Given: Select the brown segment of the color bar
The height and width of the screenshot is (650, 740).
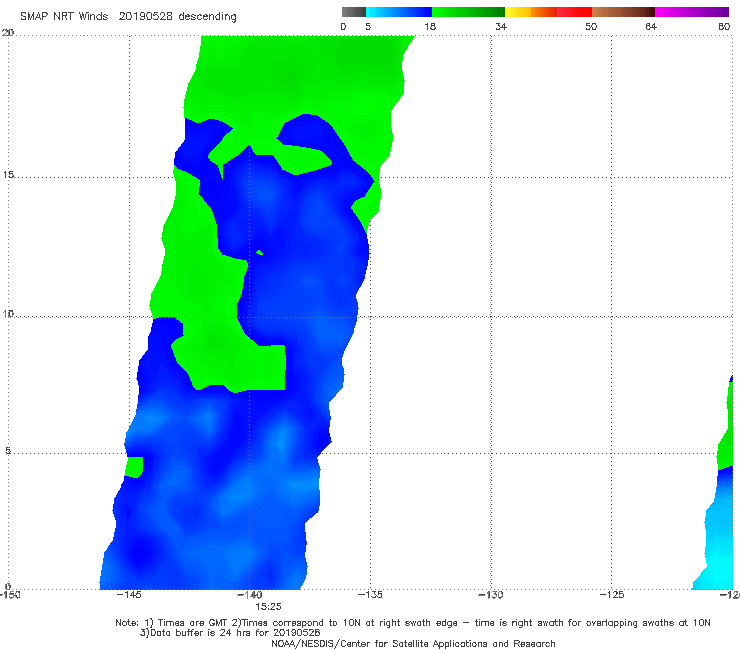Looking at the screenshot, I should [x=623, y=12].
